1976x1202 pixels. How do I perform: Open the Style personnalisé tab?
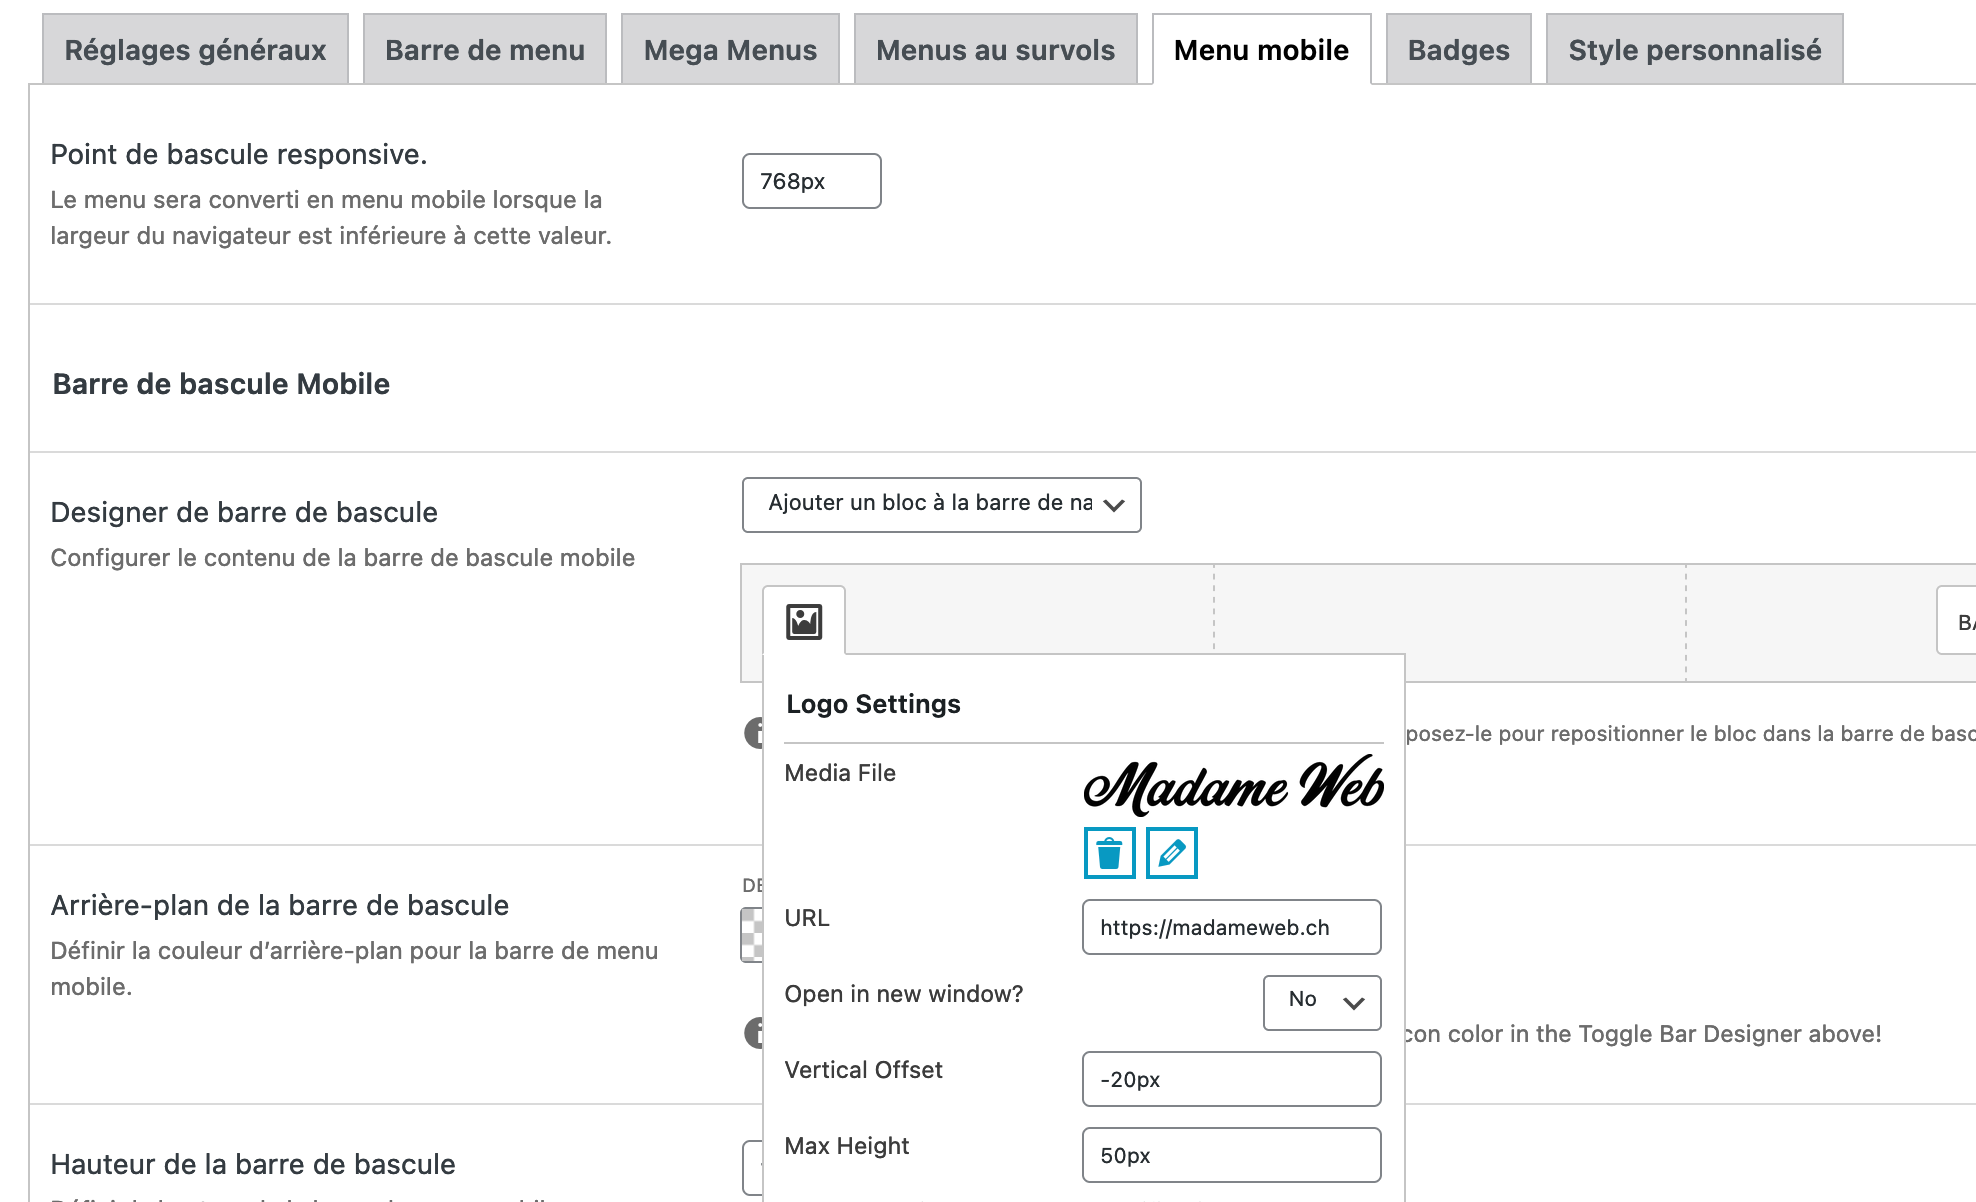click(1694, 50)
